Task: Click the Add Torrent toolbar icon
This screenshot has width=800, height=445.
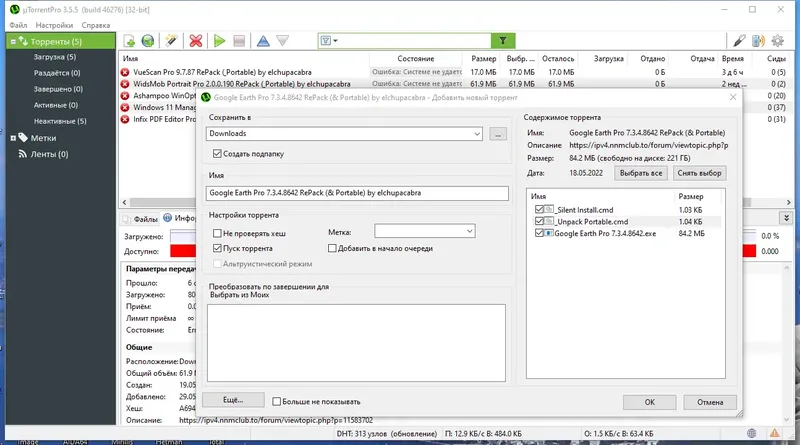Action: point(129,41)
